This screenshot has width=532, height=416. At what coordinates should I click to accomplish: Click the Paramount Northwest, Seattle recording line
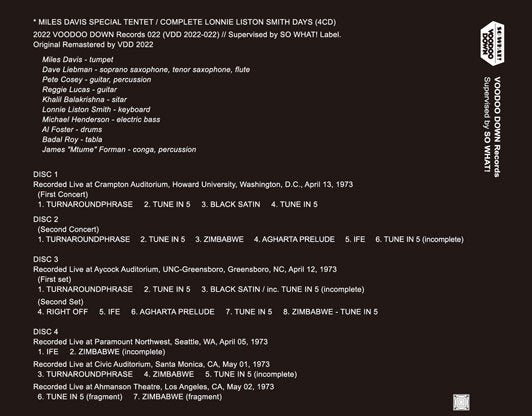click(150, 342)
